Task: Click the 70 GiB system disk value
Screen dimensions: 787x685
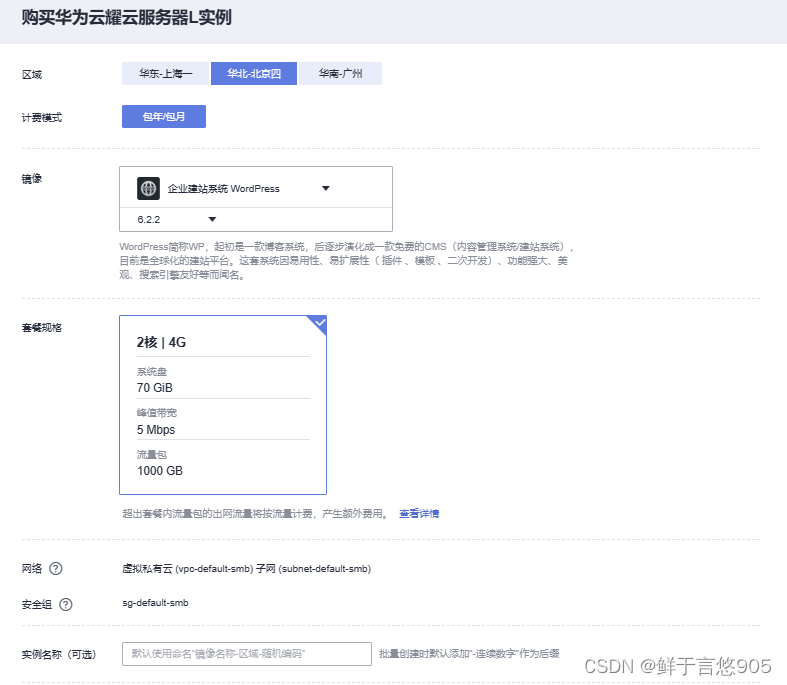Action: click(155, 388)
